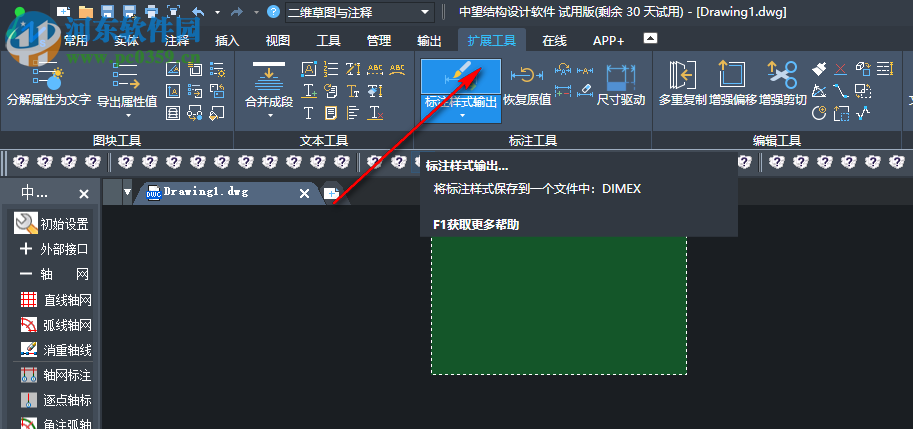
Task: Click 消重轴线 in the left panel
Action: click(x=55, y=350)
